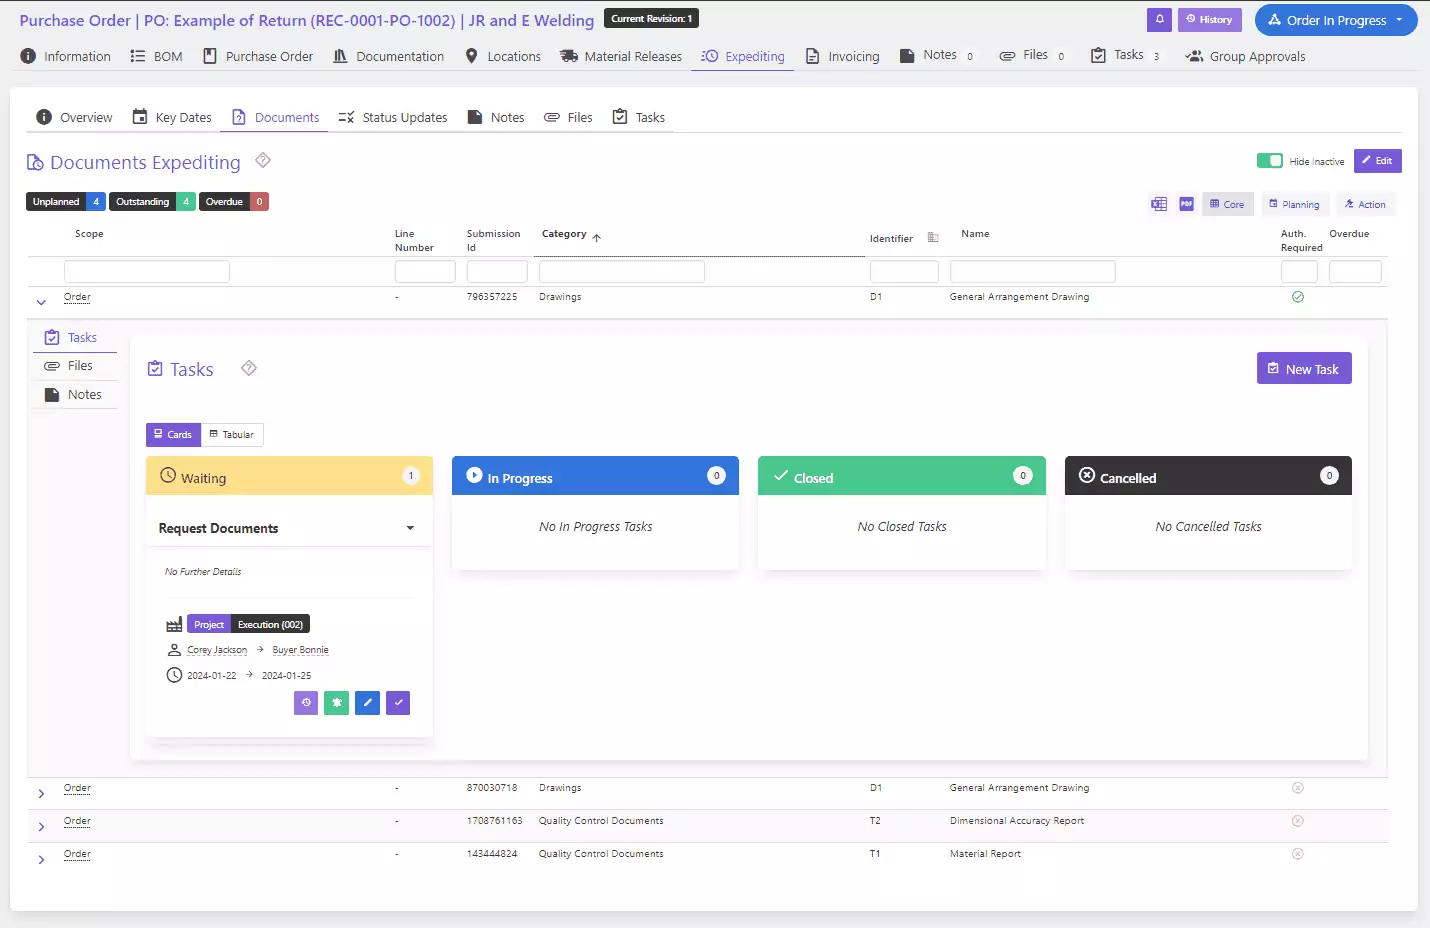The width and height of the screenshot is (1430, 928).
Task: Click the Category column sort arrow
Action: (596, 238)
